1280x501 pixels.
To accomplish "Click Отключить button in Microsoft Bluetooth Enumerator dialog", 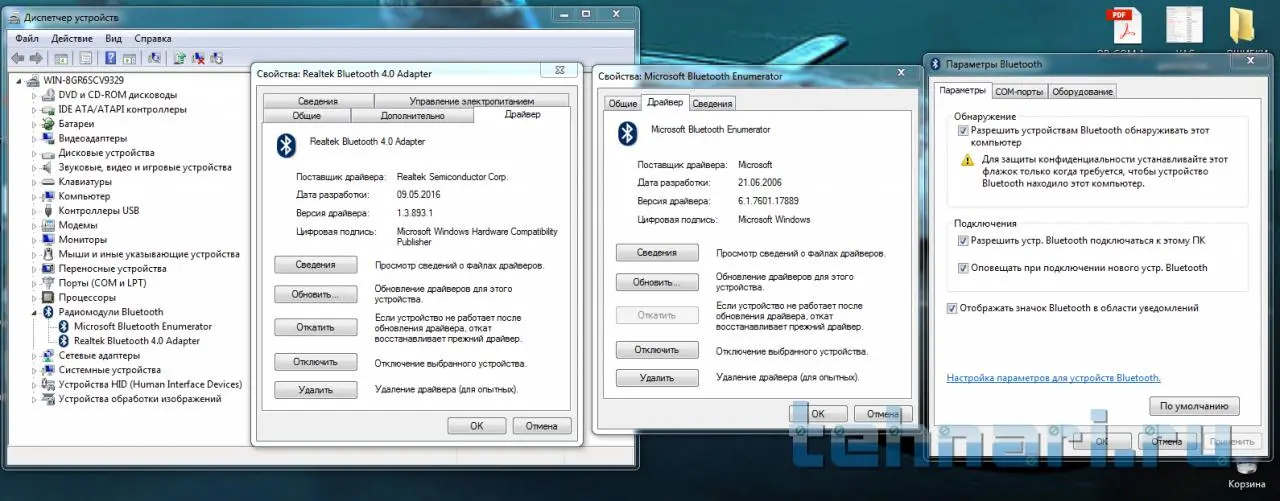I will 656,350.
